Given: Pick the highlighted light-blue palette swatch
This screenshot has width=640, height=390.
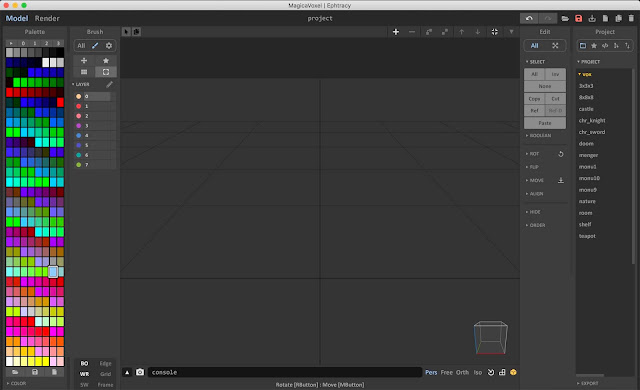Looking at the screenshot, I should coord(53,272).
